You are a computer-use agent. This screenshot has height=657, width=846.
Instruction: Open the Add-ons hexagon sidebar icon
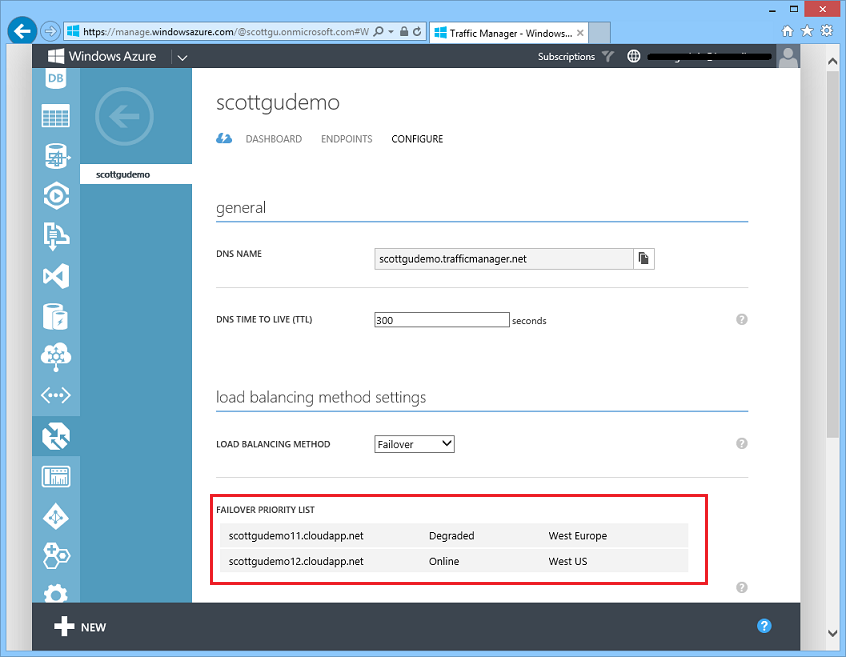point(56,556)
